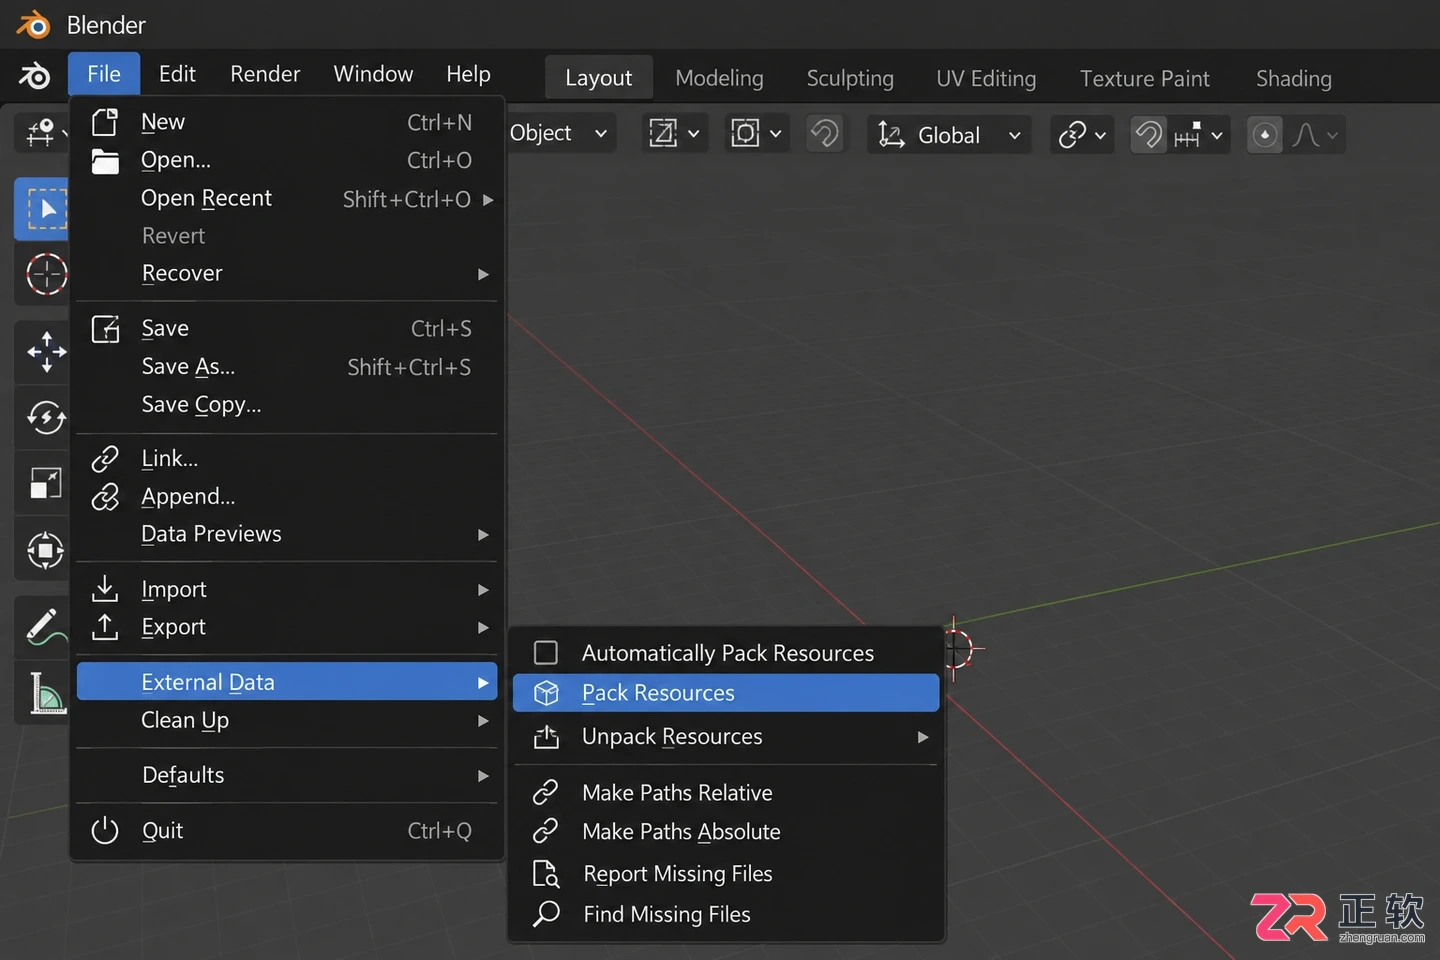Click the Find Missing Files magnifier icon
The height and width of the screenshot is (960, 1440).
click(546, 914)
